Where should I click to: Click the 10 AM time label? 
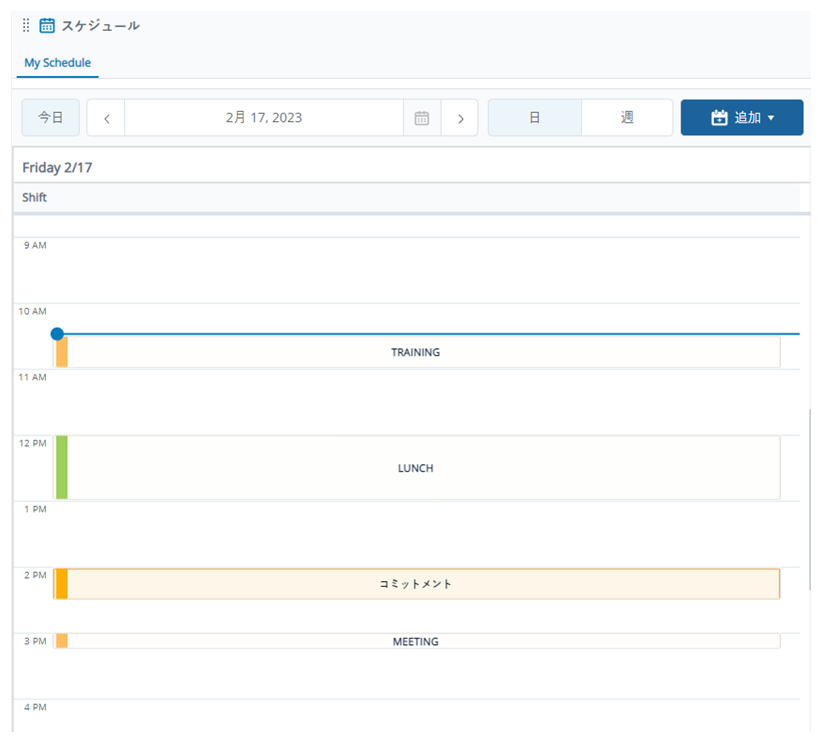[33, 311]
